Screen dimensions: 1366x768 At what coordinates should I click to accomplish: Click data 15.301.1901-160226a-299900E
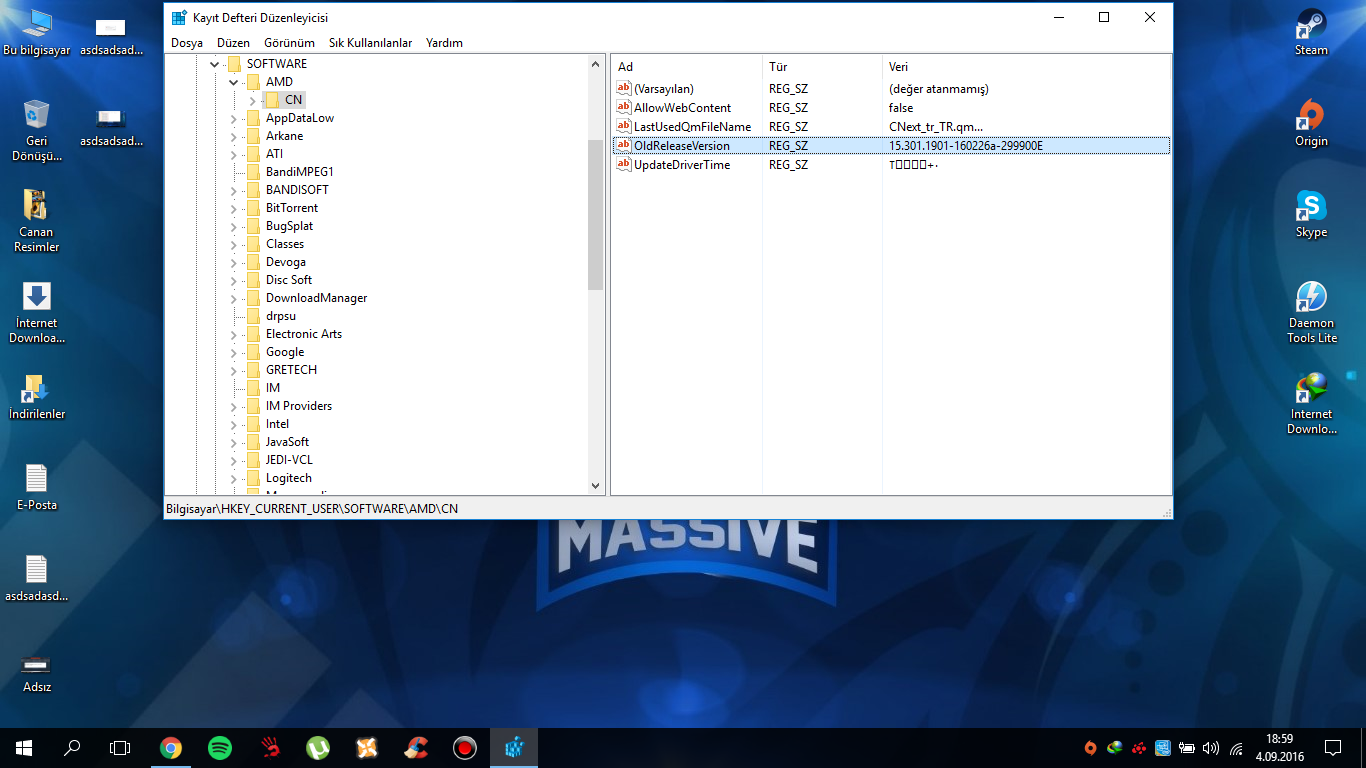966,146
